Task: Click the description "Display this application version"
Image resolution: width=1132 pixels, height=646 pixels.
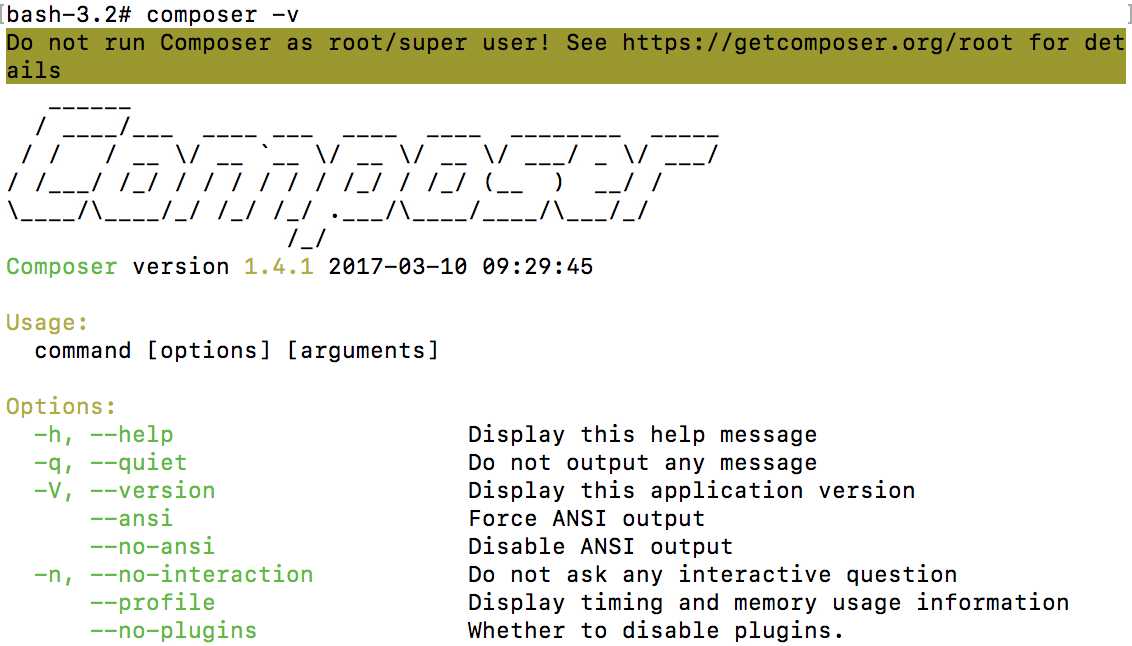Action: (692, 491)
